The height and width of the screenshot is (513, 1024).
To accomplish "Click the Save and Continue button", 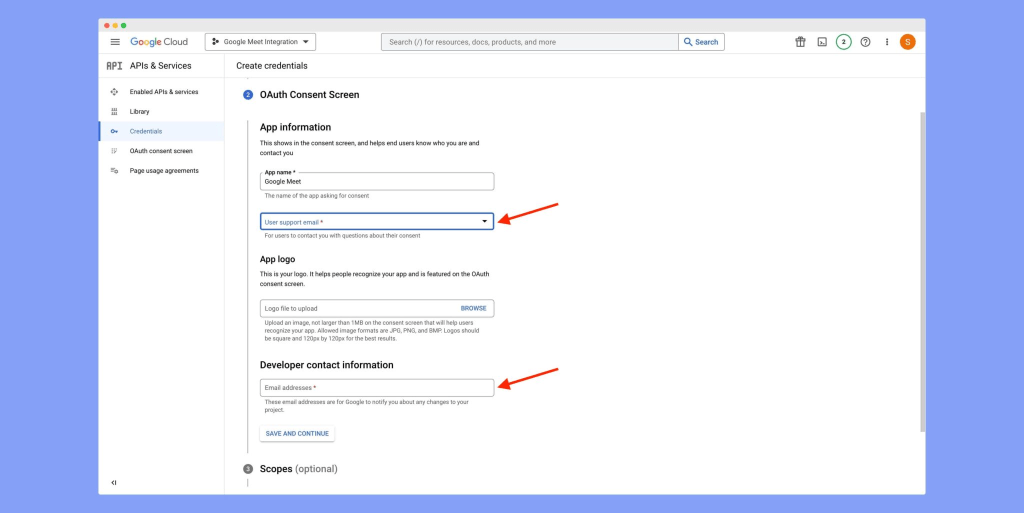I will 297,434.
